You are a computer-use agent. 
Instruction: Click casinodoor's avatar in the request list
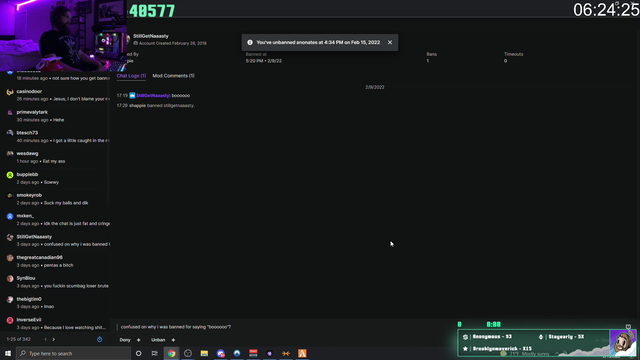(x=10, y=92)
